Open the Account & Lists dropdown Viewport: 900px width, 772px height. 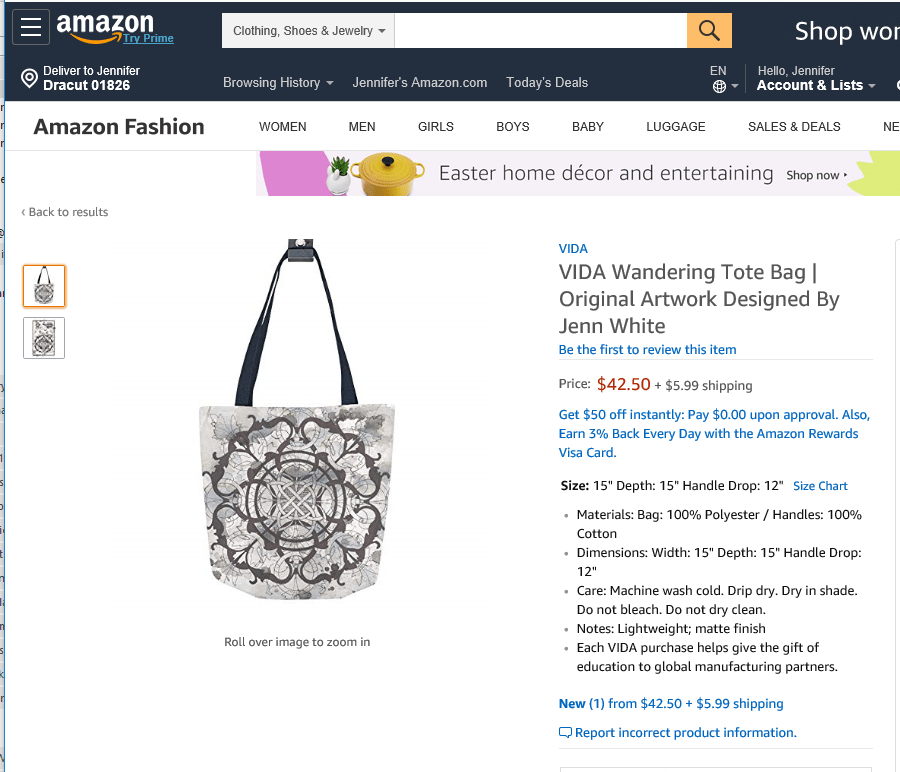[815, 85]
